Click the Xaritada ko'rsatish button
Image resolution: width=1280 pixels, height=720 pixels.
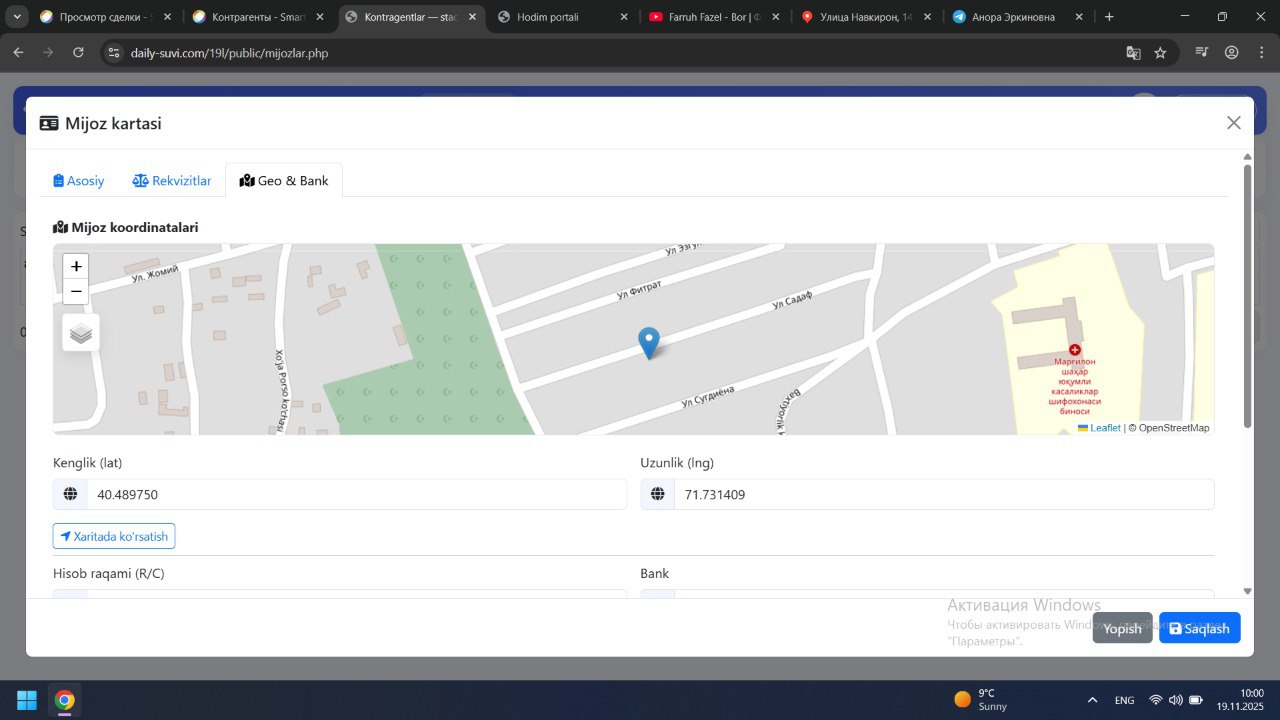[x=114, y=536]
